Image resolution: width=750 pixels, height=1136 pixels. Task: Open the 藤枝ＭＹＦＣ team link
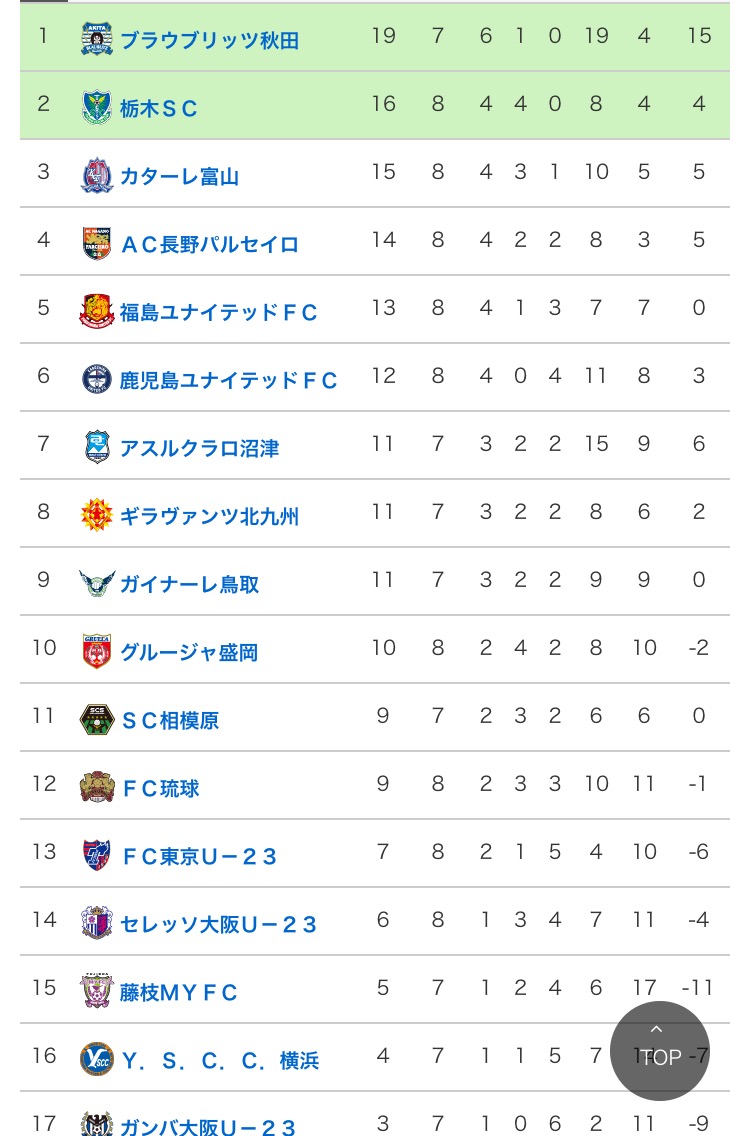pos(179,993)
